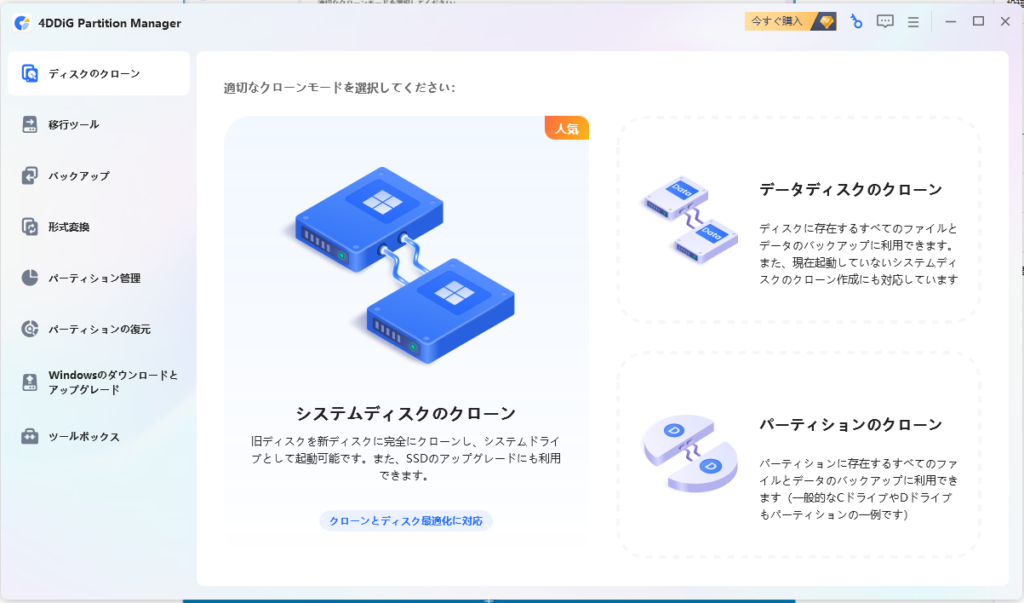Click the ディスクのクローン sidebar icon
Image resolution: width=1024 pixels, height=603 pixels.
[30, 73]
